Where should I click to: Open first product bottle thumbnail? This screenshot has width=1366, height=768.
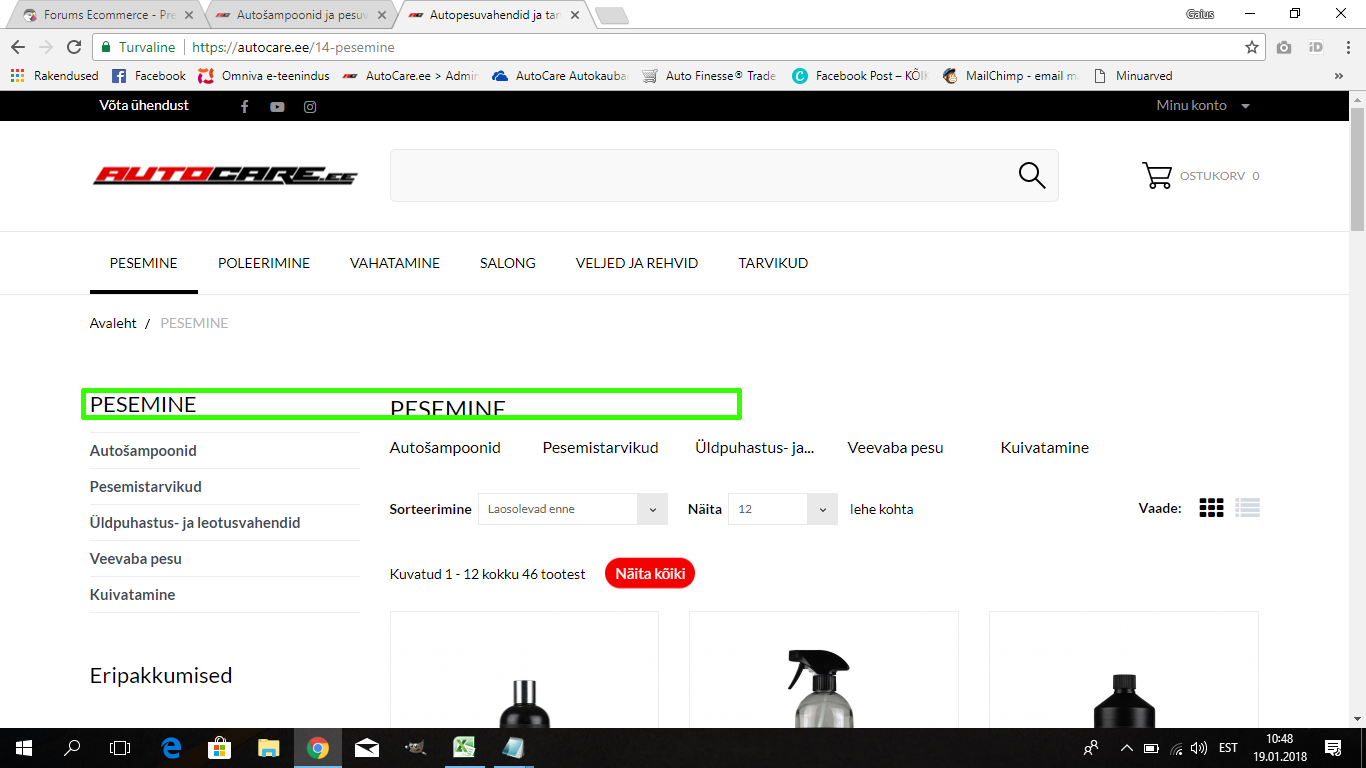click(524, 670)
